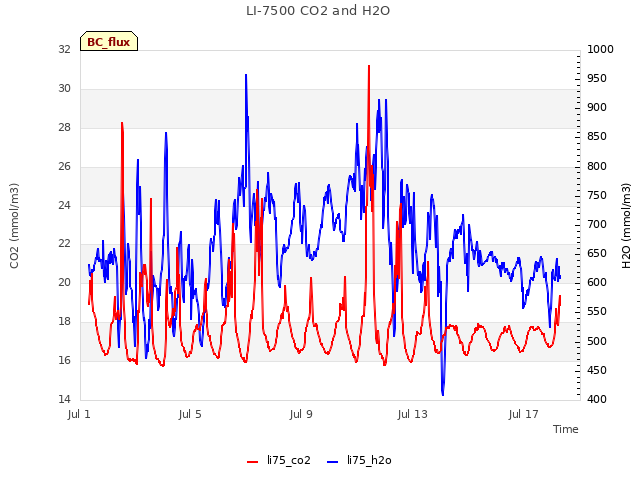640x480 pixels.
Task: Click the Jul 17 x-axis tick label
Action: pyautogui.click(x=523, y=414)
